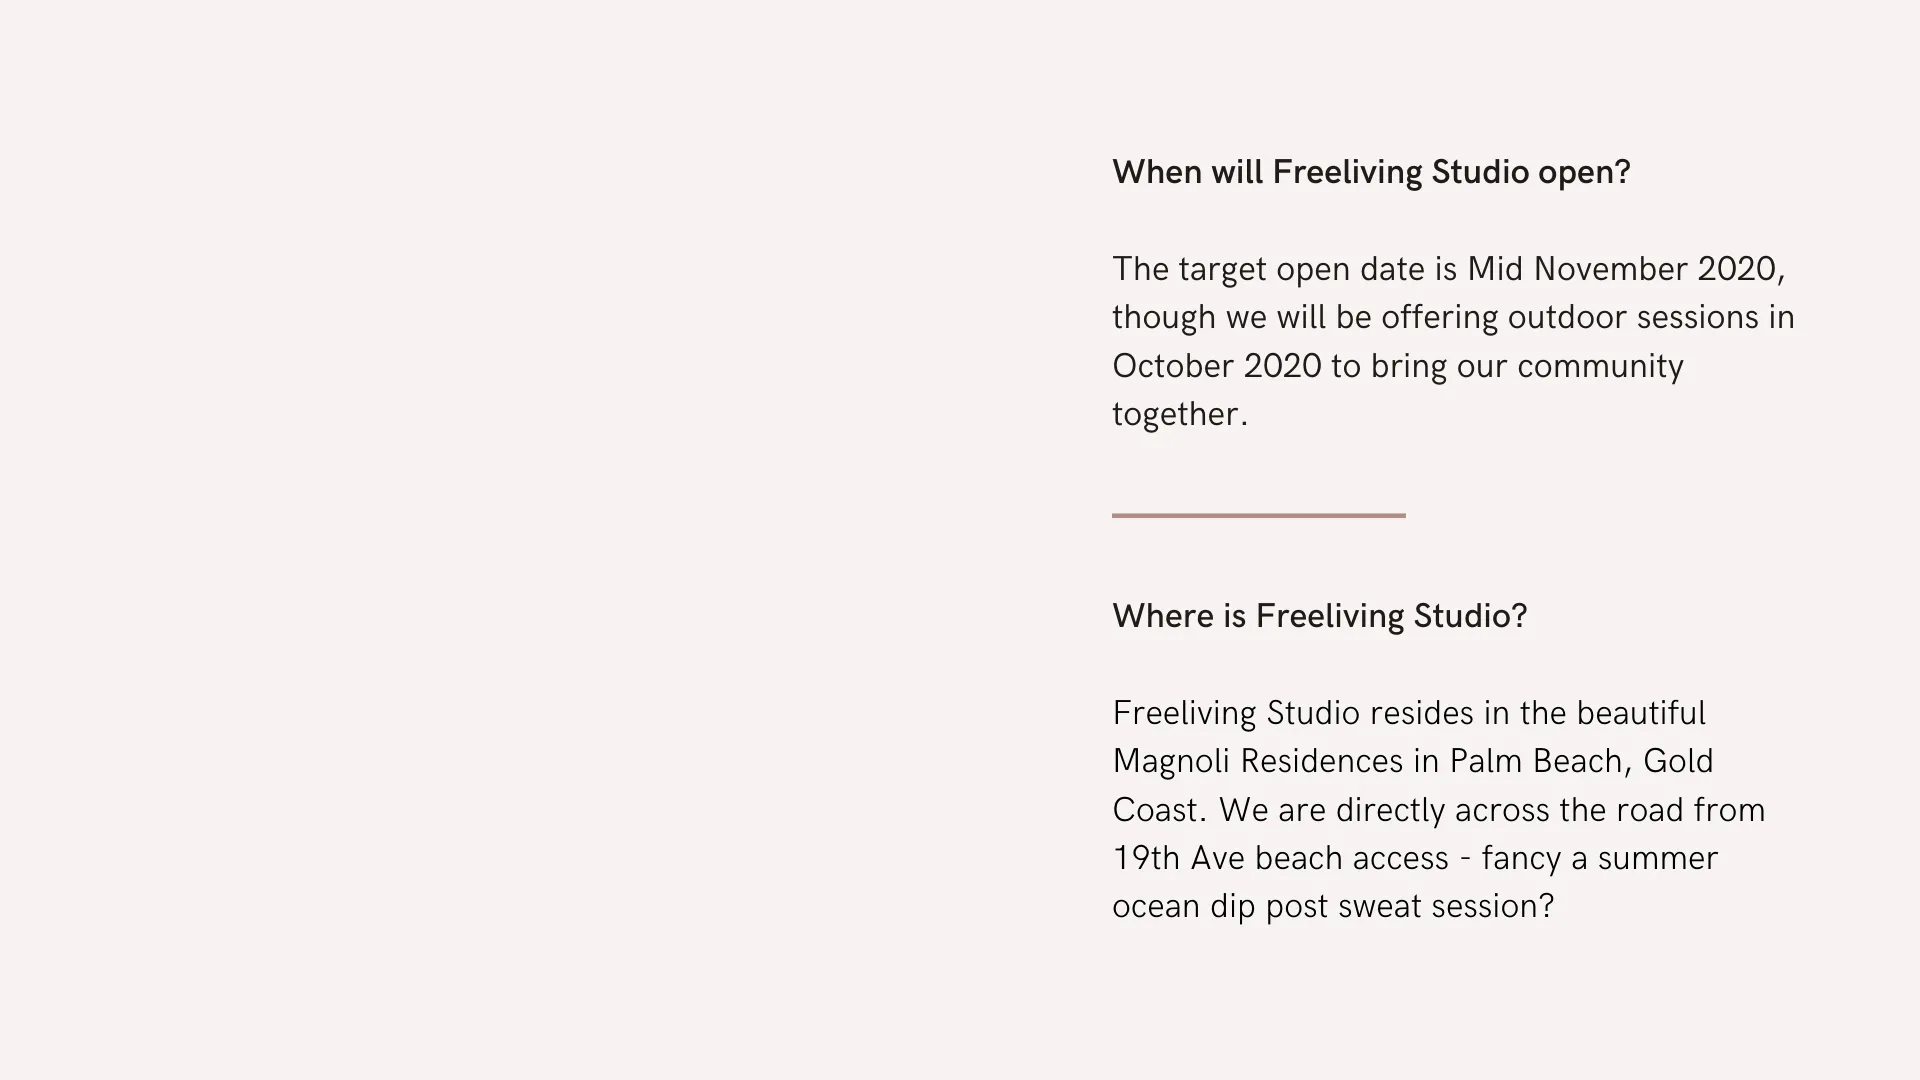Image resolution: width=1920 pixels, height=1080 pixels.
Task: Click the line with "19th Ave beach access"
Action: 1415,859
